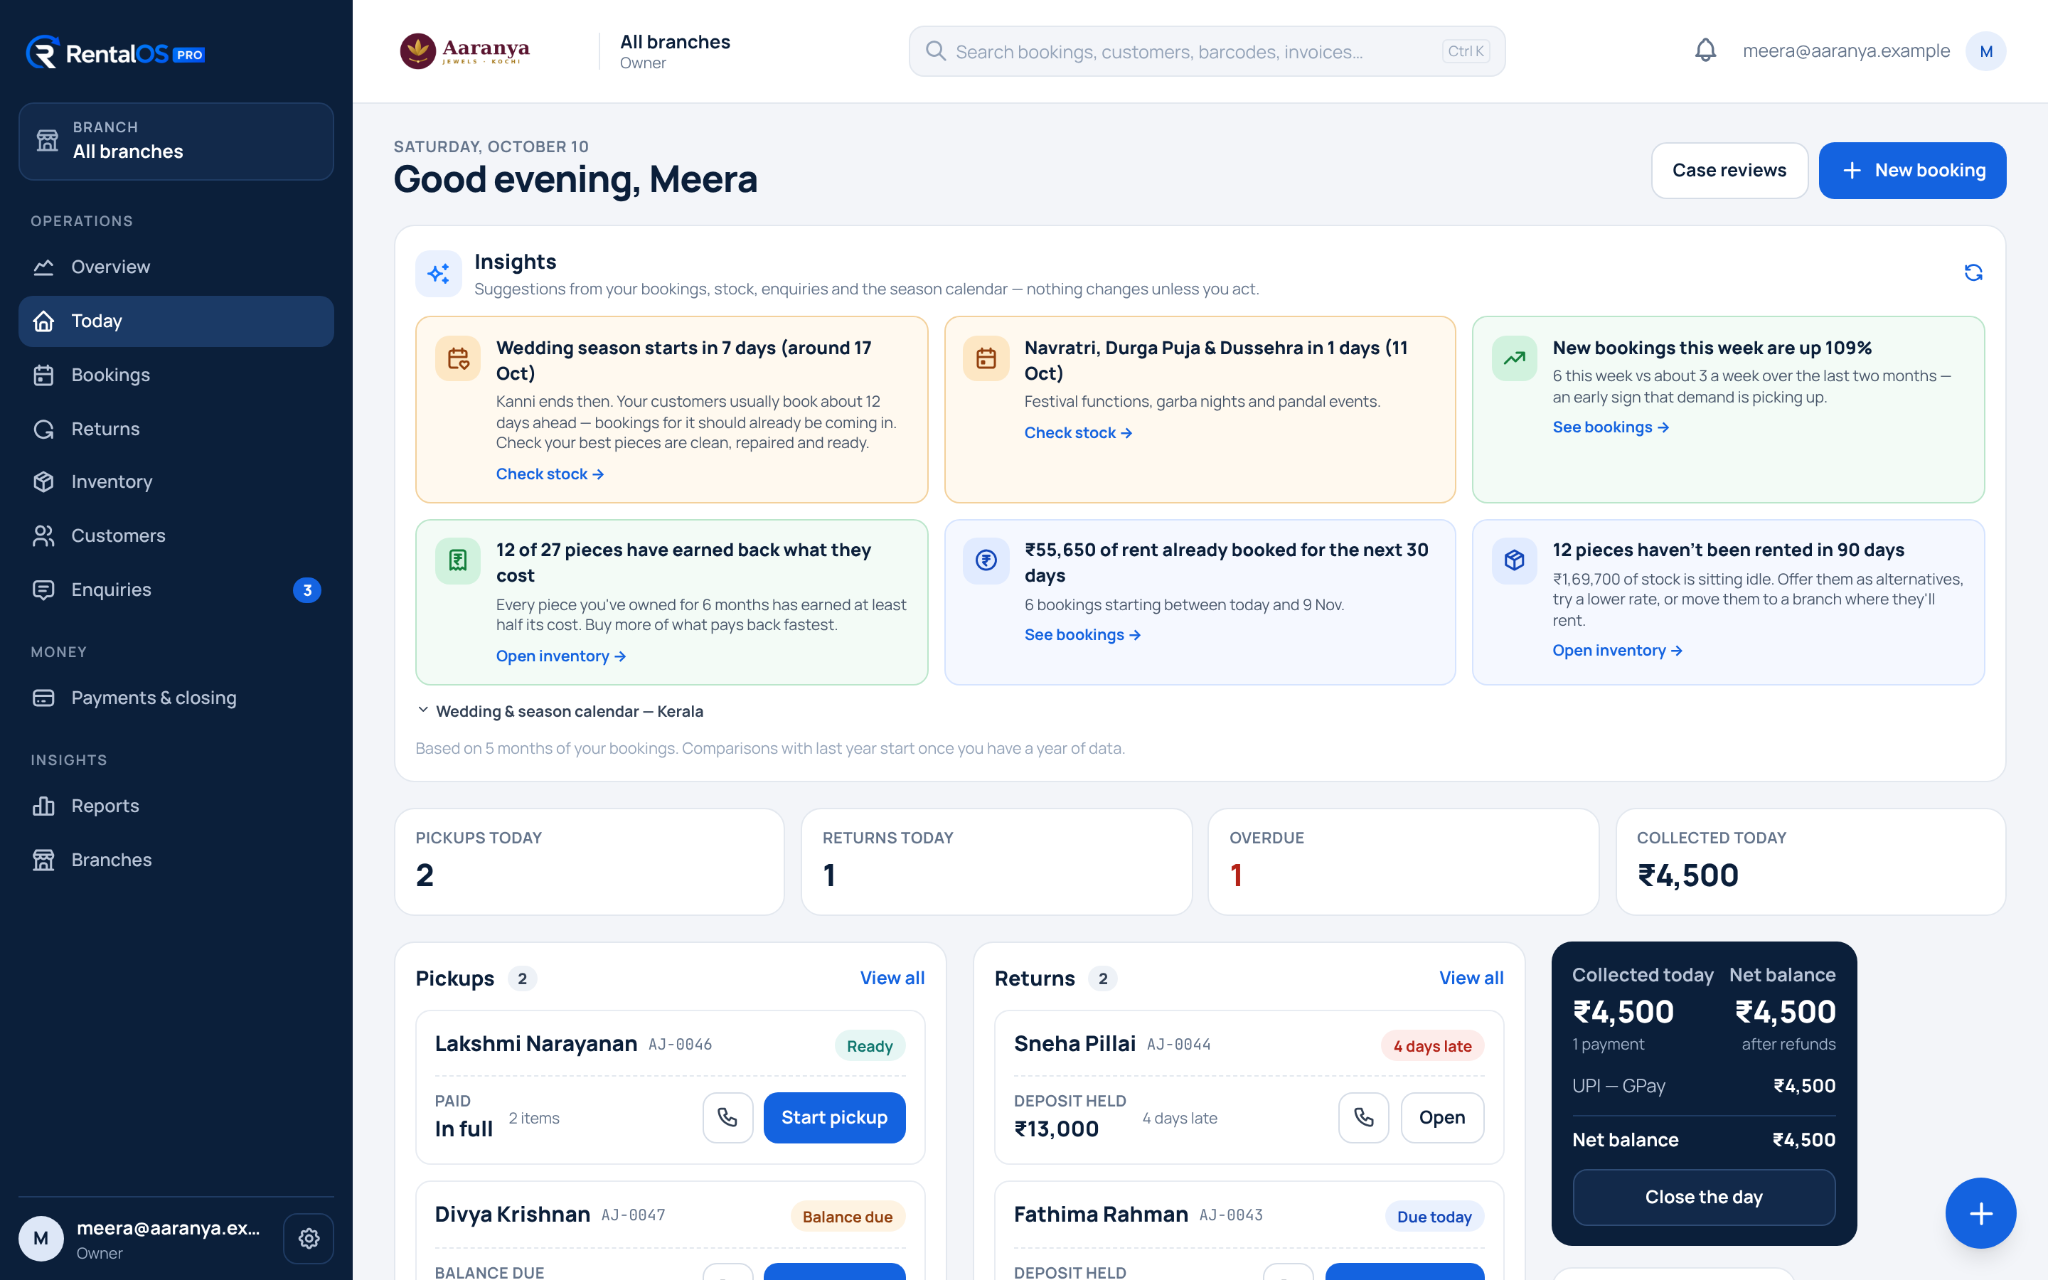Image resolution: width=2048 pixels, height=1280 pixels.
Task: Click the Overdue stat card
Action: tap(1404, 862)
